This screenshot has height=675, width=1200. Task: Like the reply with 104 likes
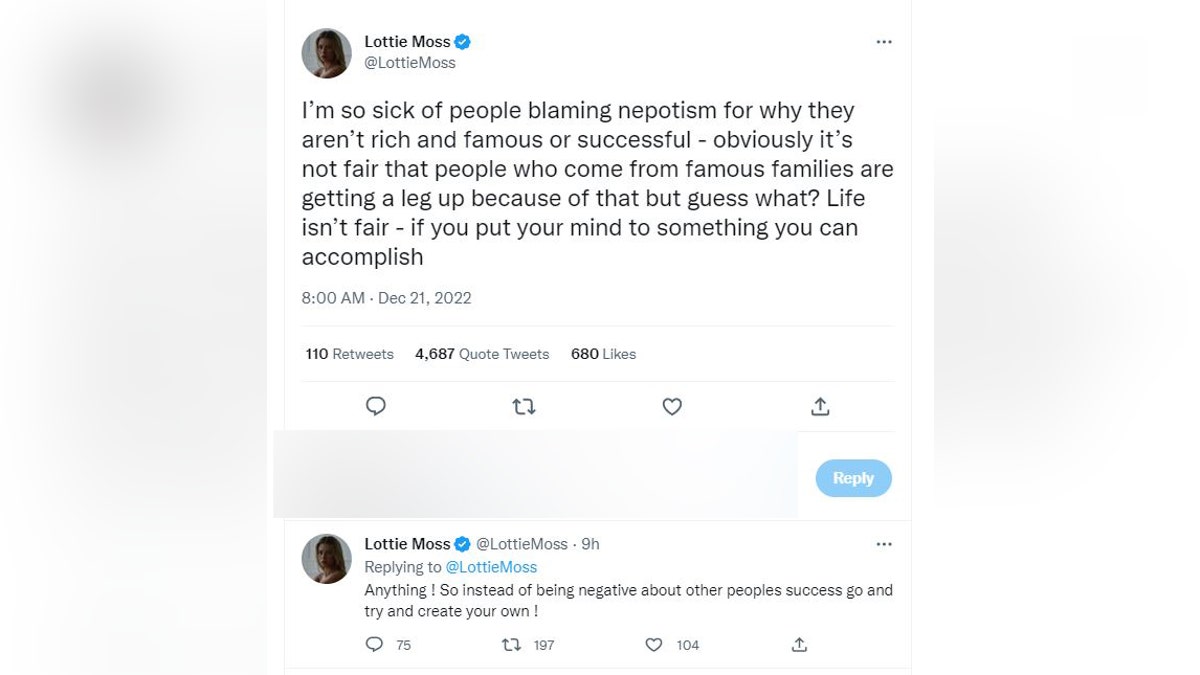pos(654,645)
